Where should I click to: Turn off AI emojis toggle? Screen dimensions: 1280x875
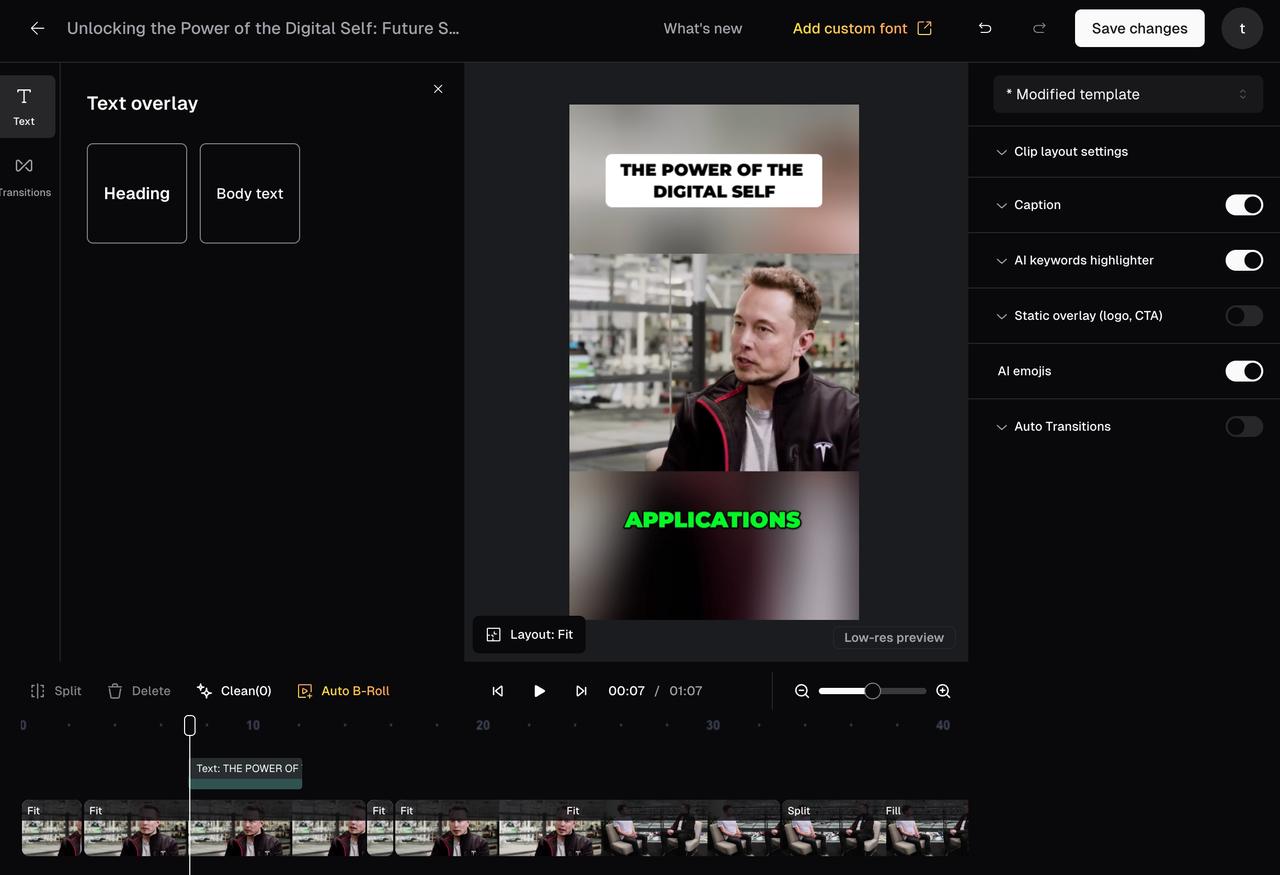[x=1244, y=371]
